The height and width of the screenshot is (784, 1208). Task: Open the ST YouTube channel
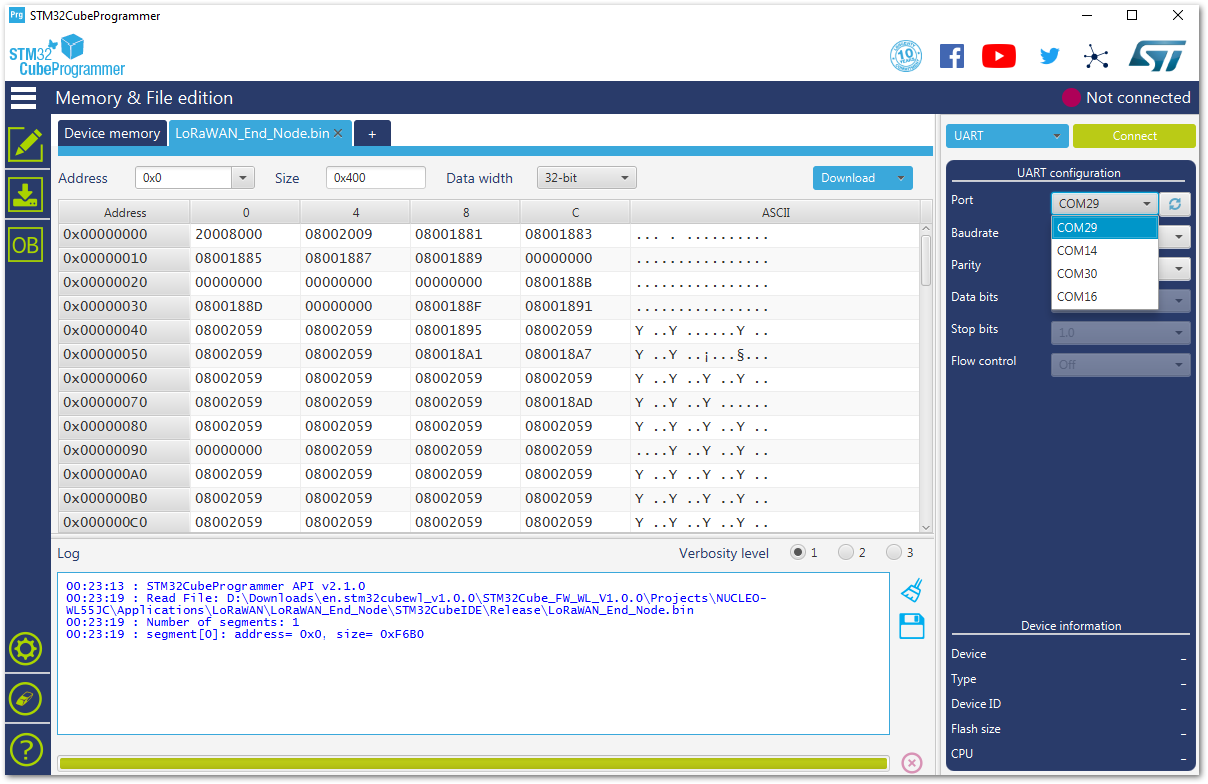click(x=999, y=56)
